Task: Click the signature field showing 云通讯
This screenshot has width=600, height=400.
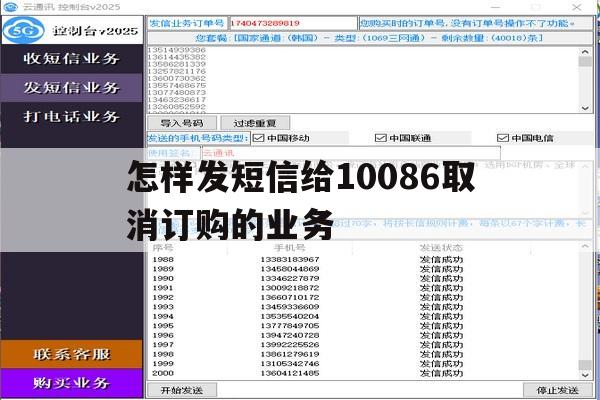Action: coord(351,153)
